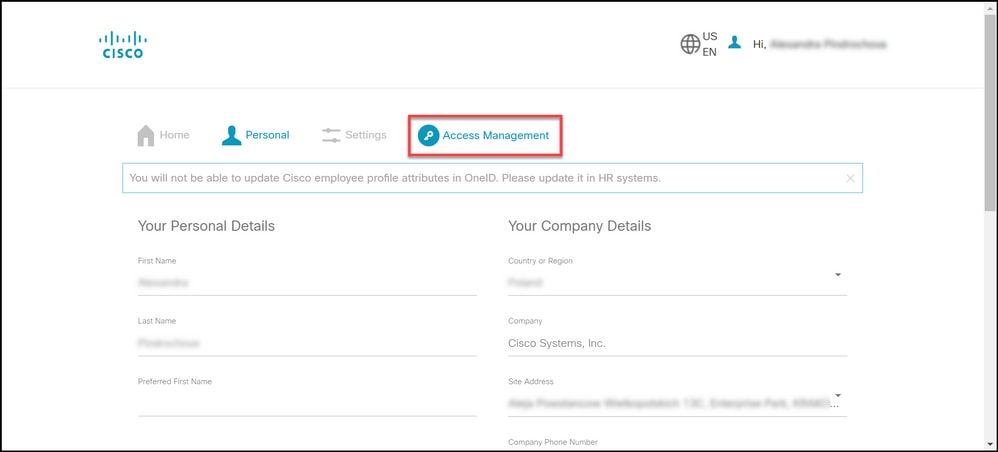Viewport: 998px width, 452px height.
Task: Click the First Name field
Action: tap(307, 282)
